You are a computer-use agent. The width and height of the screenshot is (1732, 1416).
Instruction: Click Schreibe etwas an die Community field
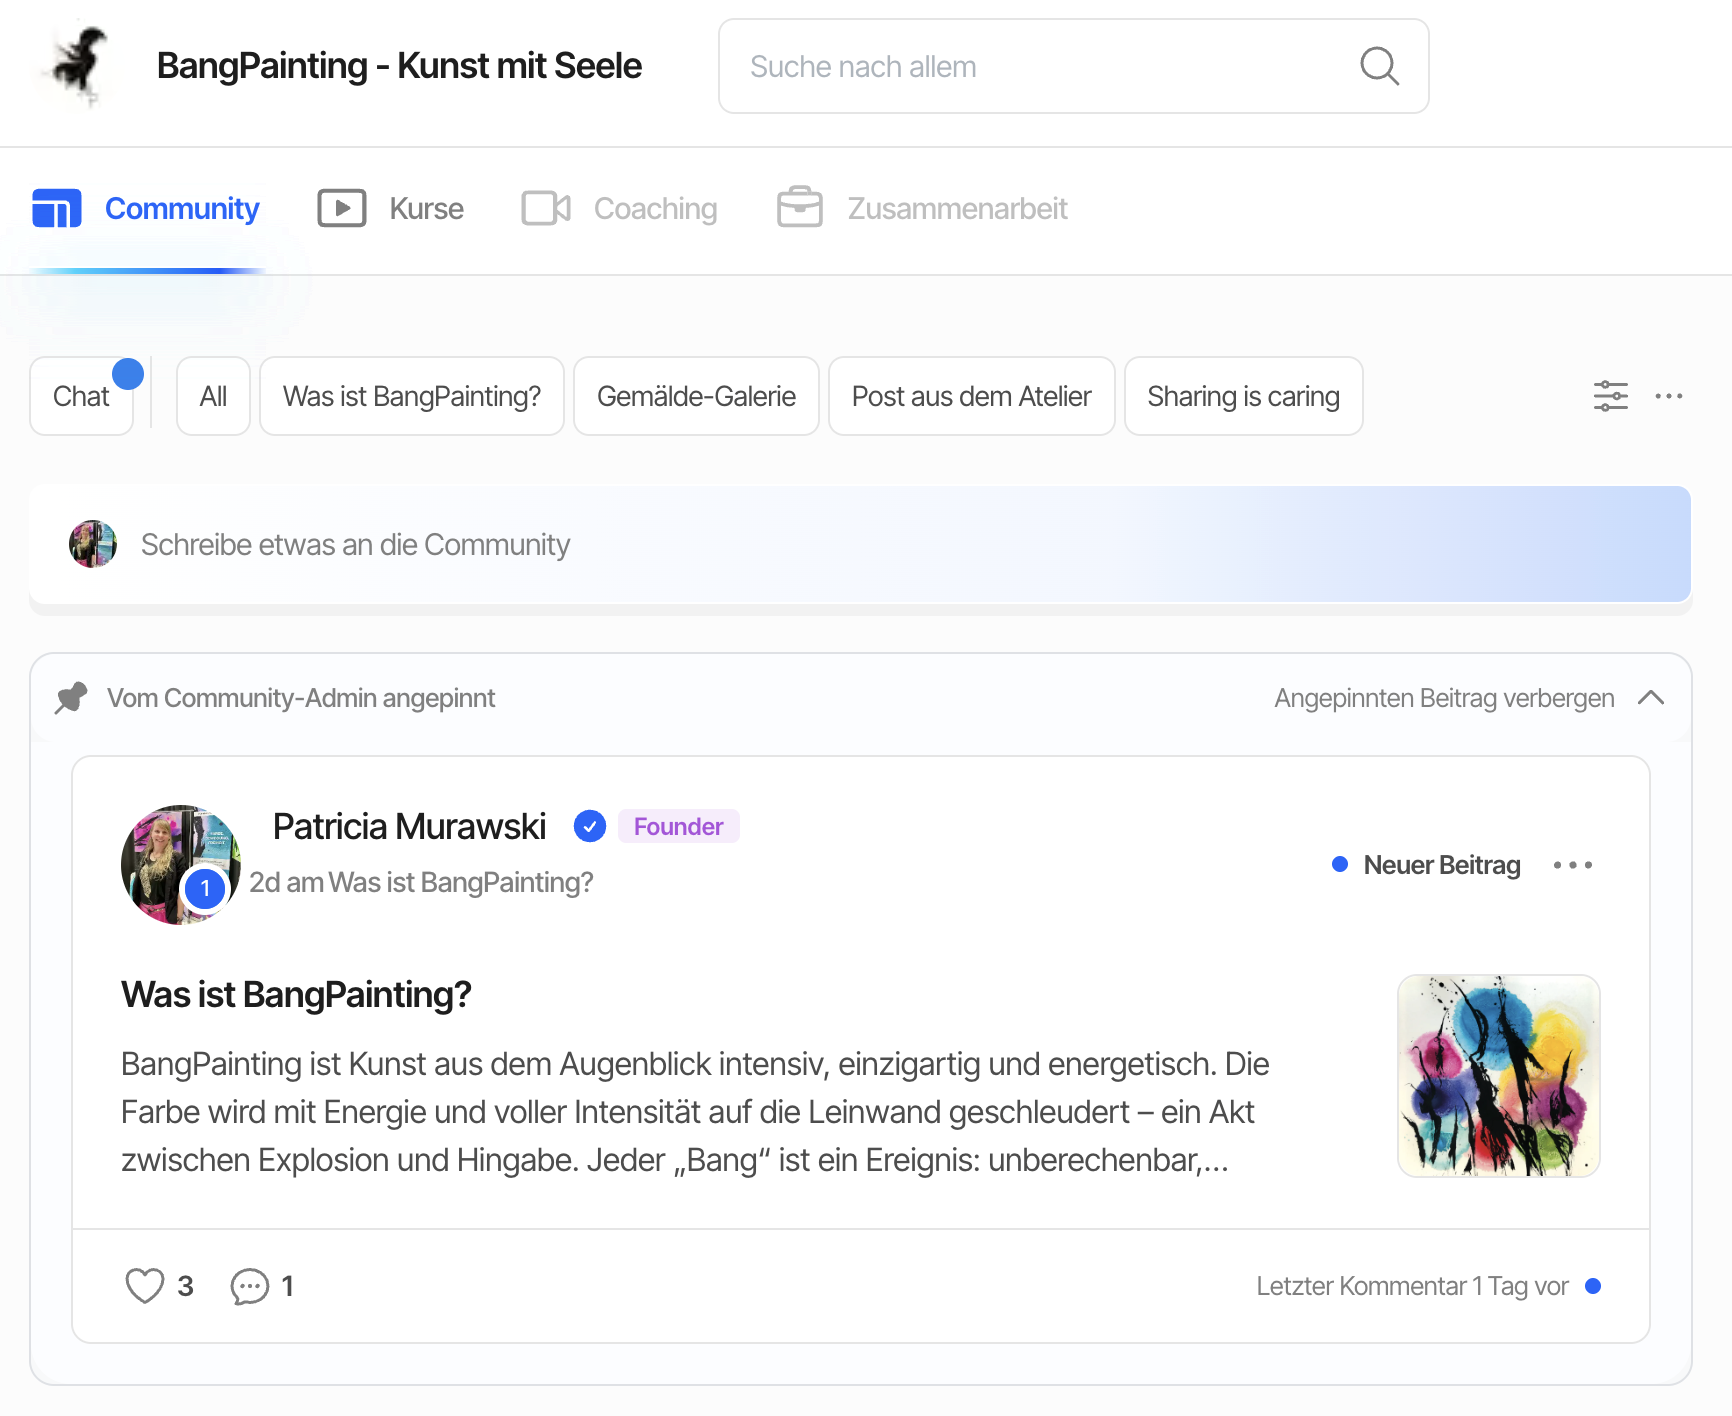click(860, 544)
